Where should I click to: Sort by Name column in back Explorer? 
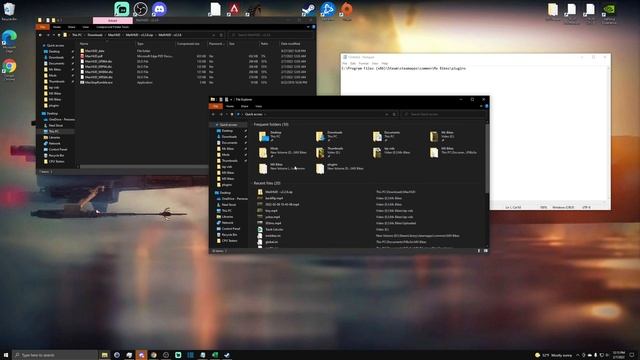[106, 44]
